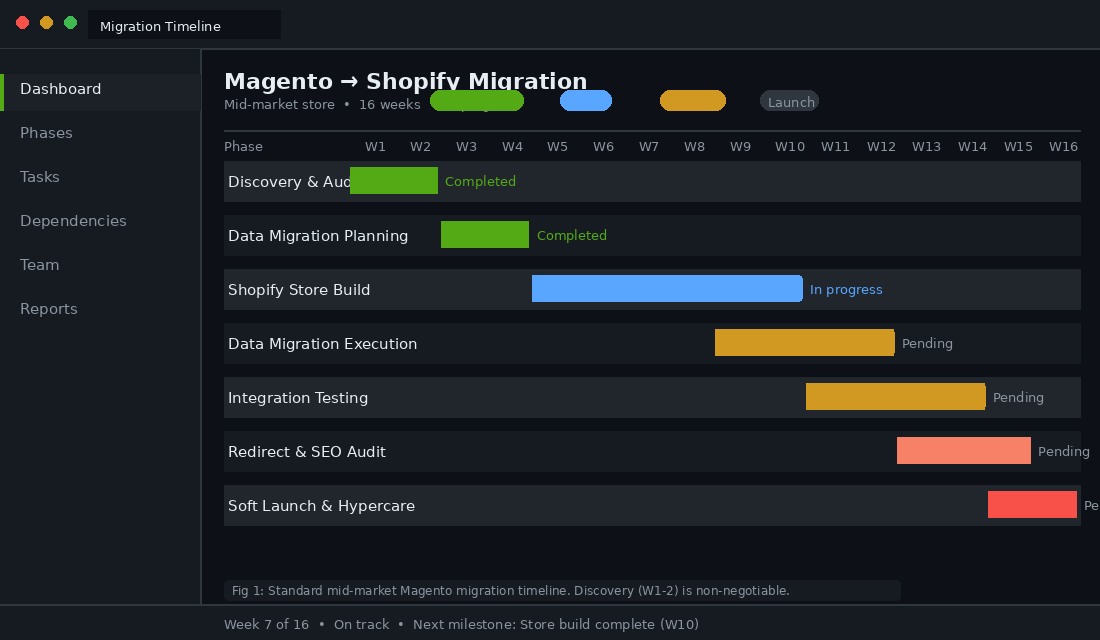
Task: Click the Data Migration Planning row label
Action: 318,236
